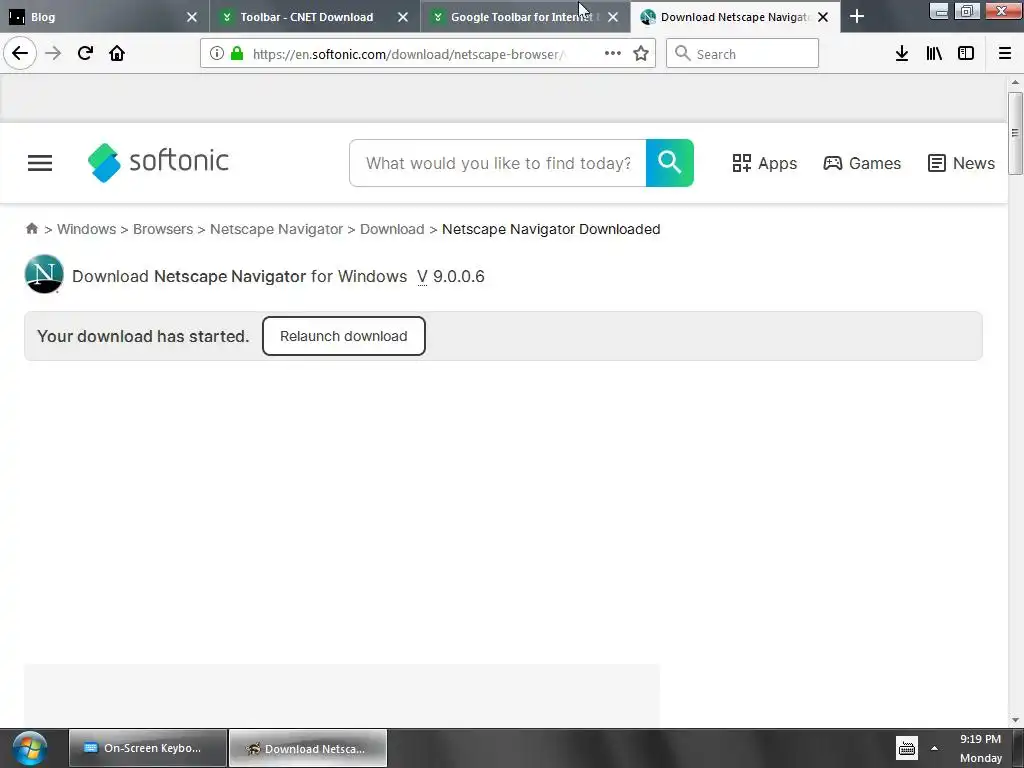
Task: Click the Relaunch download button
Action: pyautogui.click(x=344, y=336)
